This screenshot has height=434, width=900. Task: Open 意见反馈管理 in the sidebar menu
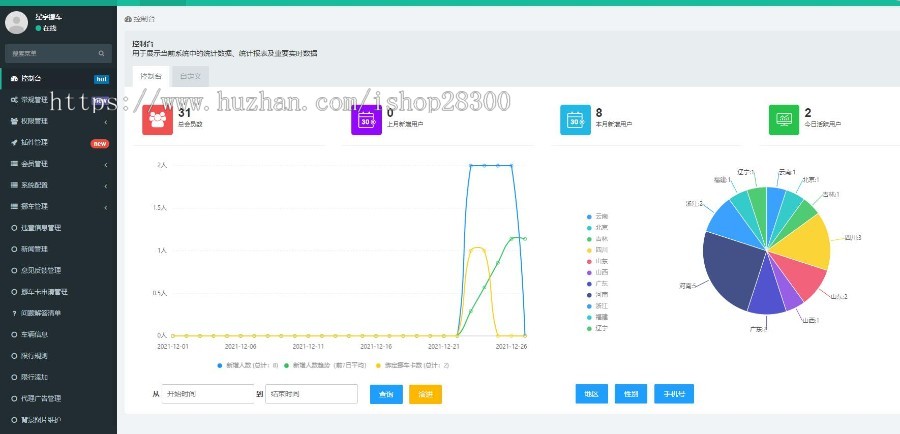59,270
